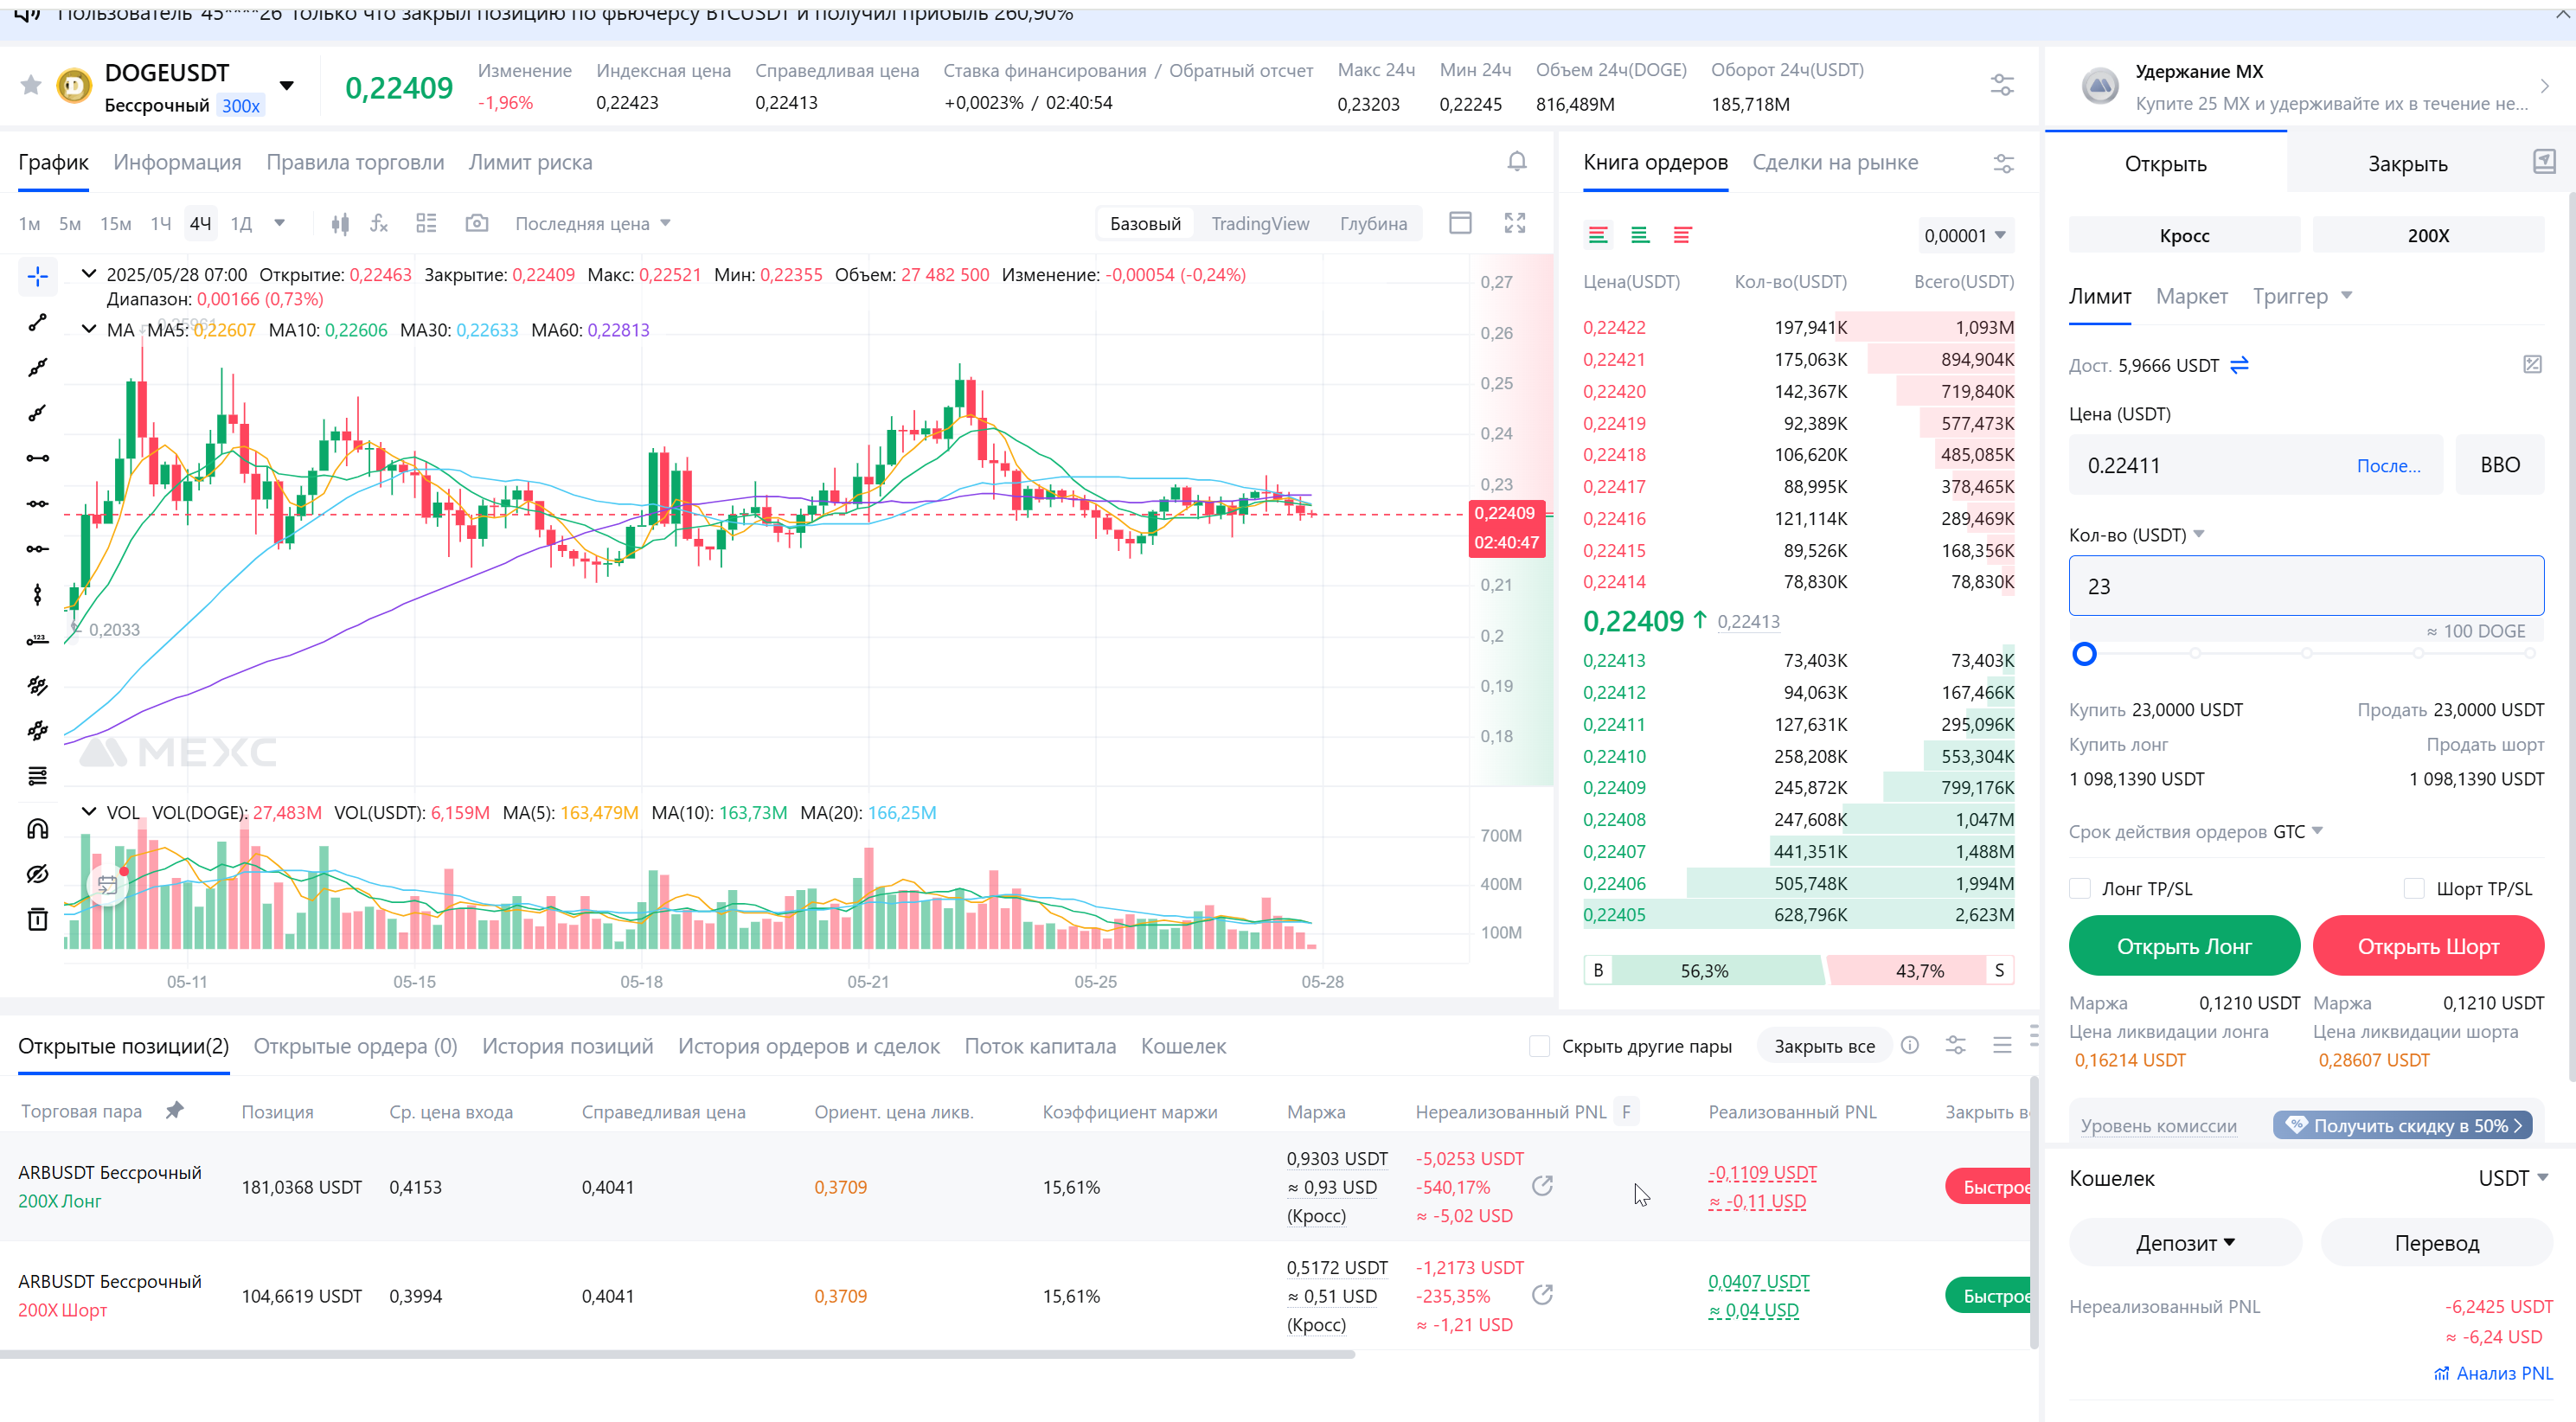Click Открыть Лонг button
The height and width of the screenshot is (1422, 2576).
click(2184, 946)
